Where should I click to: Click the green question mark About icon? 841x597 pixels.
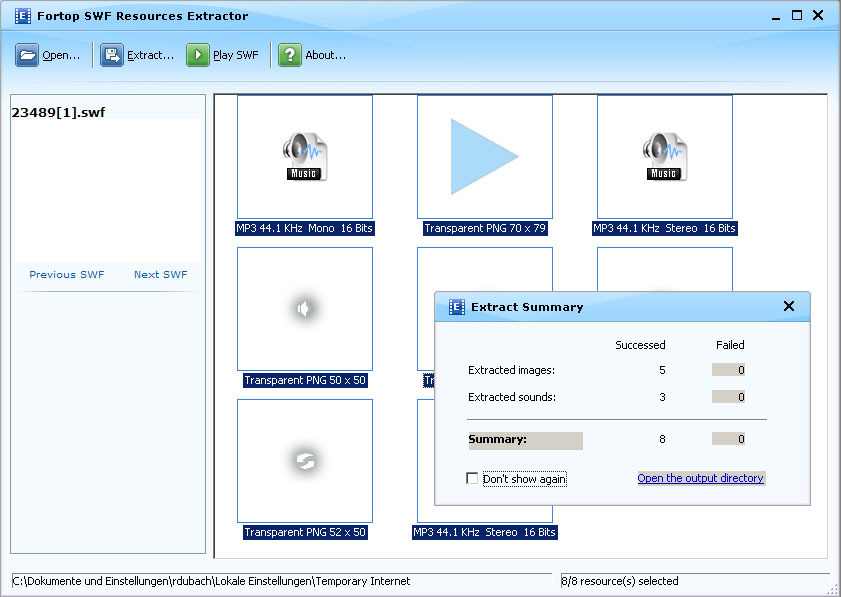(x=290, y=55)
